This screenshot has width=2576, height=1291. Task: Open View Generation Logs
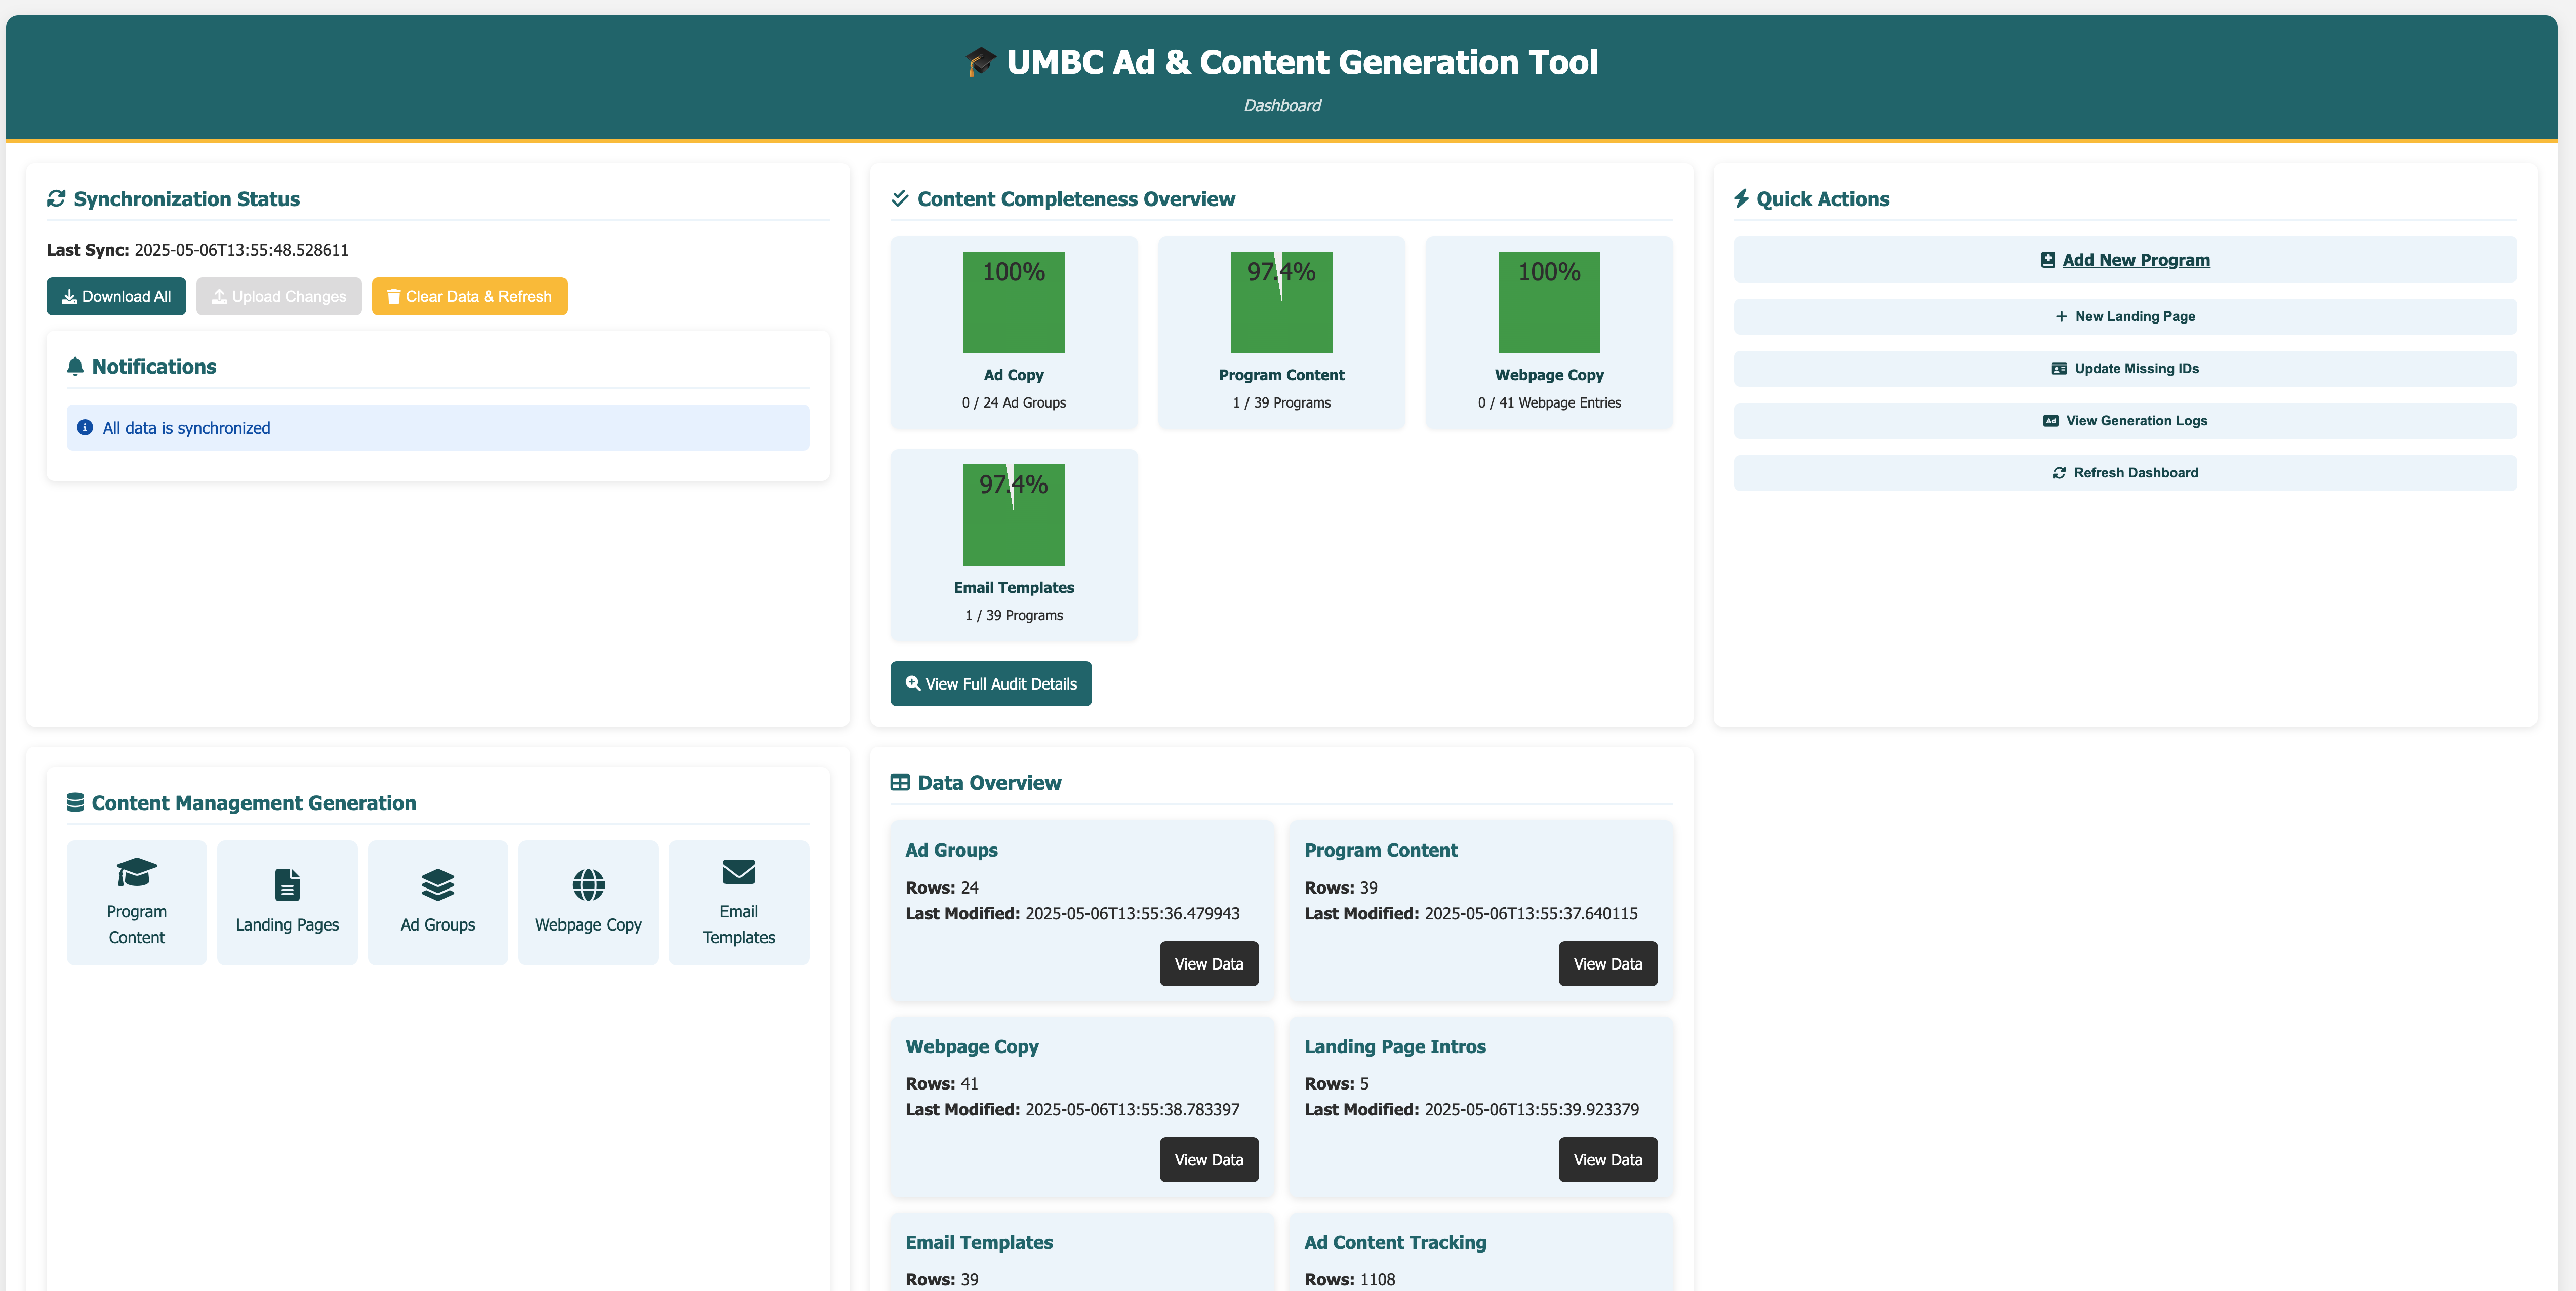pyautogui.click(x=2125, y=421)
